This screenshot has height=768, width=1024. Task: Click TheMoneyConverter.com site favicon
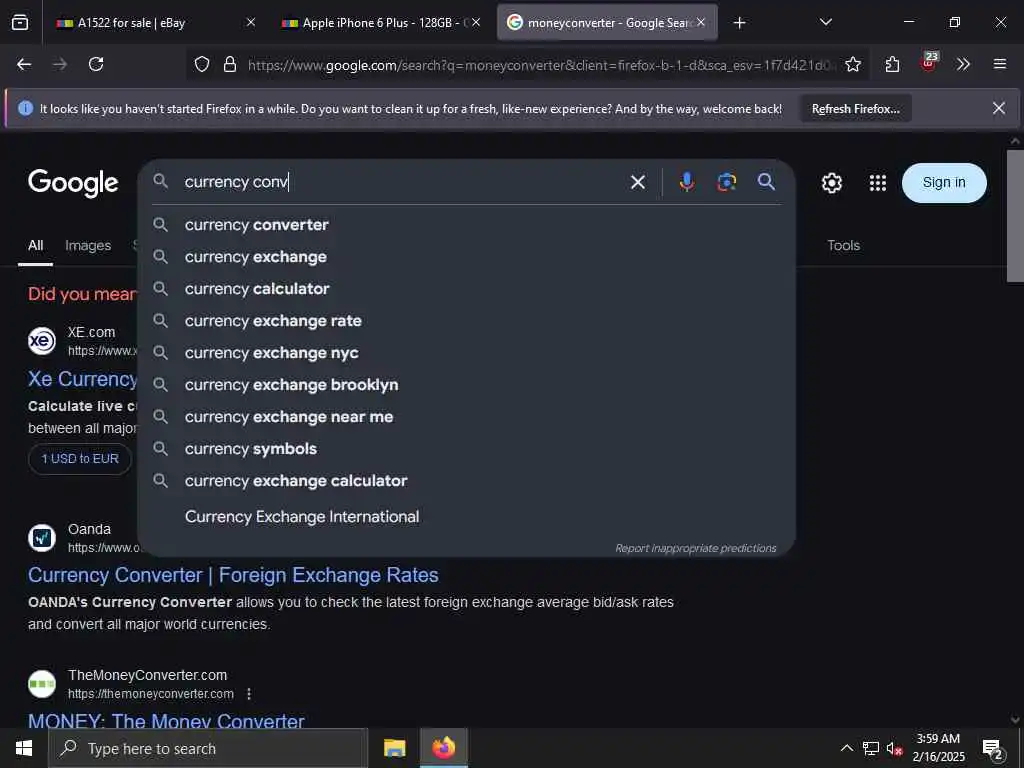pos(42,684)
